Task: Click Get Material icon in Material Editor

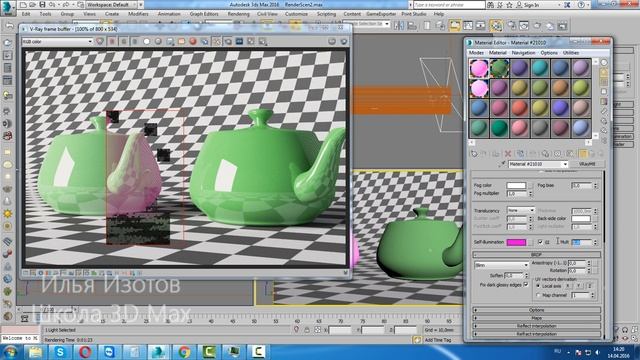Action: (x=474, y=154)
